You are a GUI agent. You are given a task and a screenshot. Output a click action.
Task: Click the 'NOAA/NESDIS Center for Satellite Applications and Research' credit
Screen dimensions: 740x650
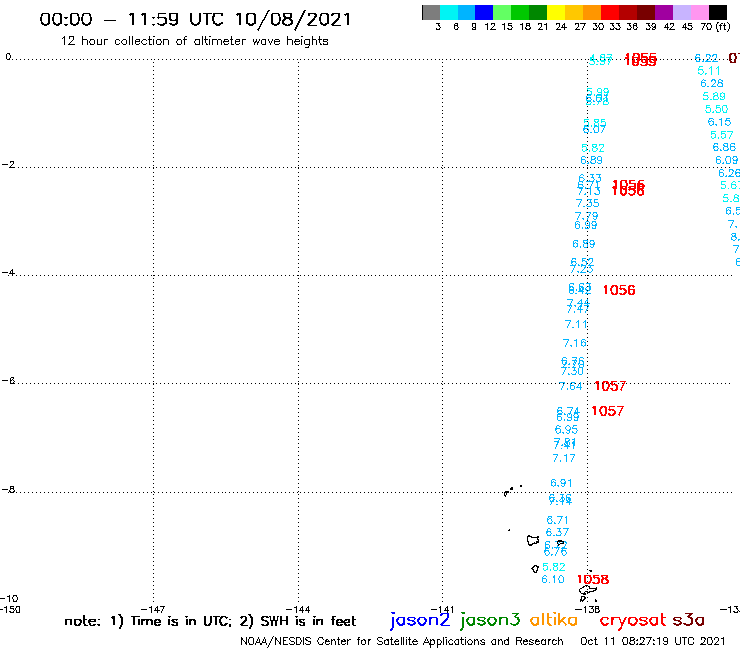[x=402, y=642]
